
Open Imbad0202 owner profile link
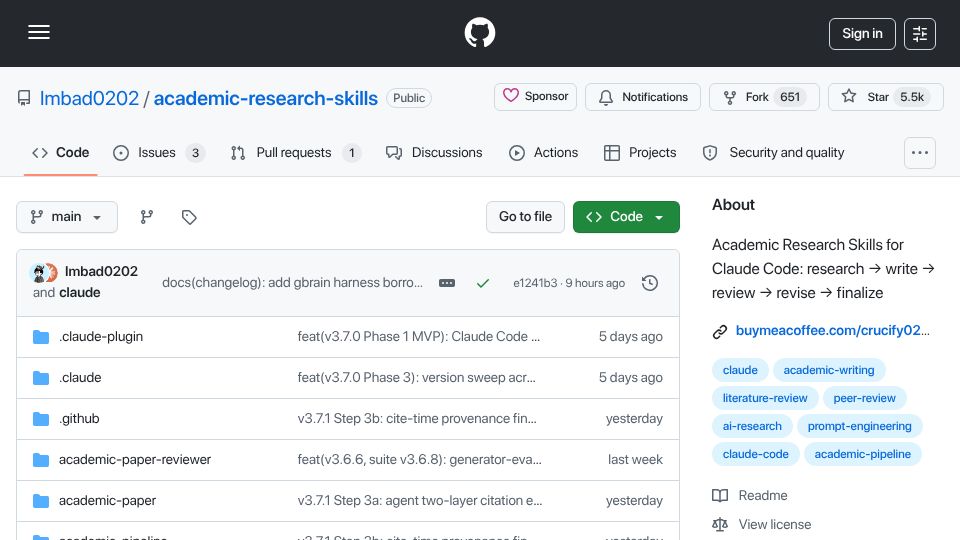[89, 98]
